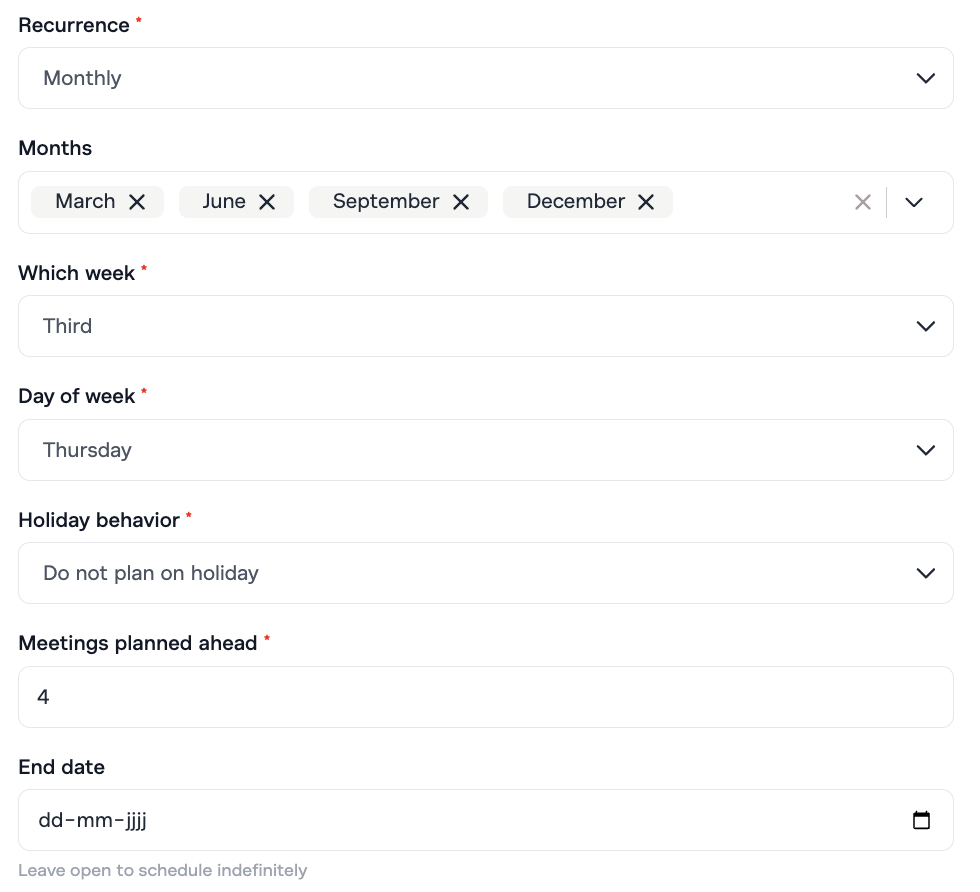Expand the Which week dropdown
The height and width of the screenshot is (892, 980).
point(485,326)
